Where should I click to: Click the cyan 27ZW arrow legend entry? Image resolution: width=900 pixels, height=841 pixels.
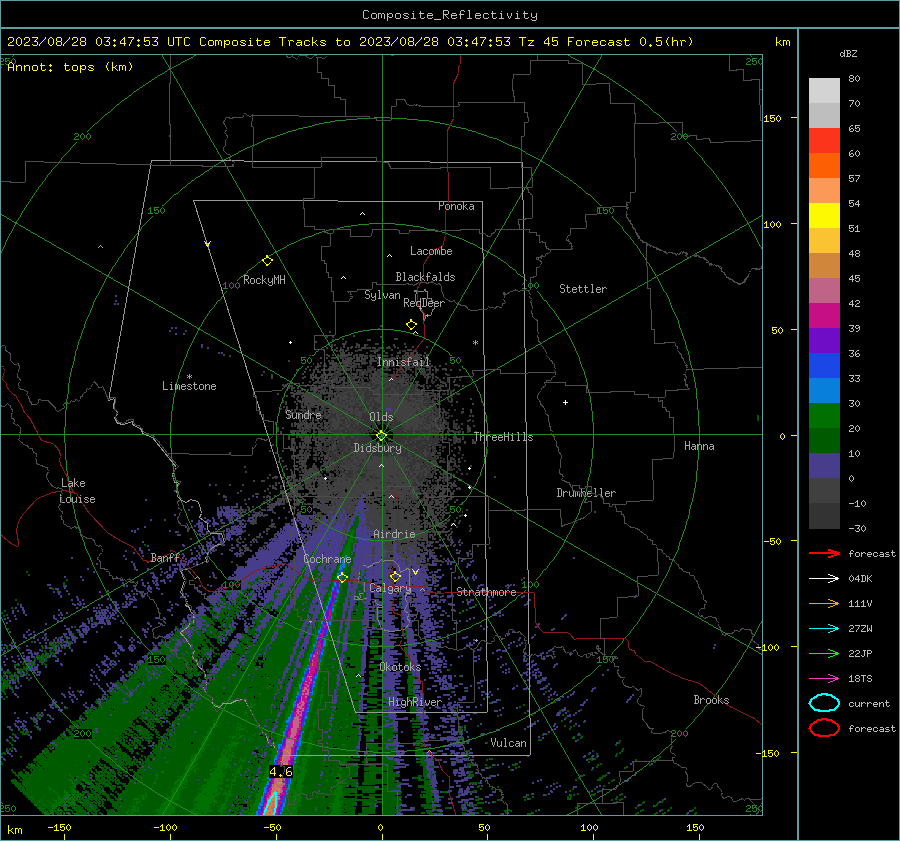[824, 629]
